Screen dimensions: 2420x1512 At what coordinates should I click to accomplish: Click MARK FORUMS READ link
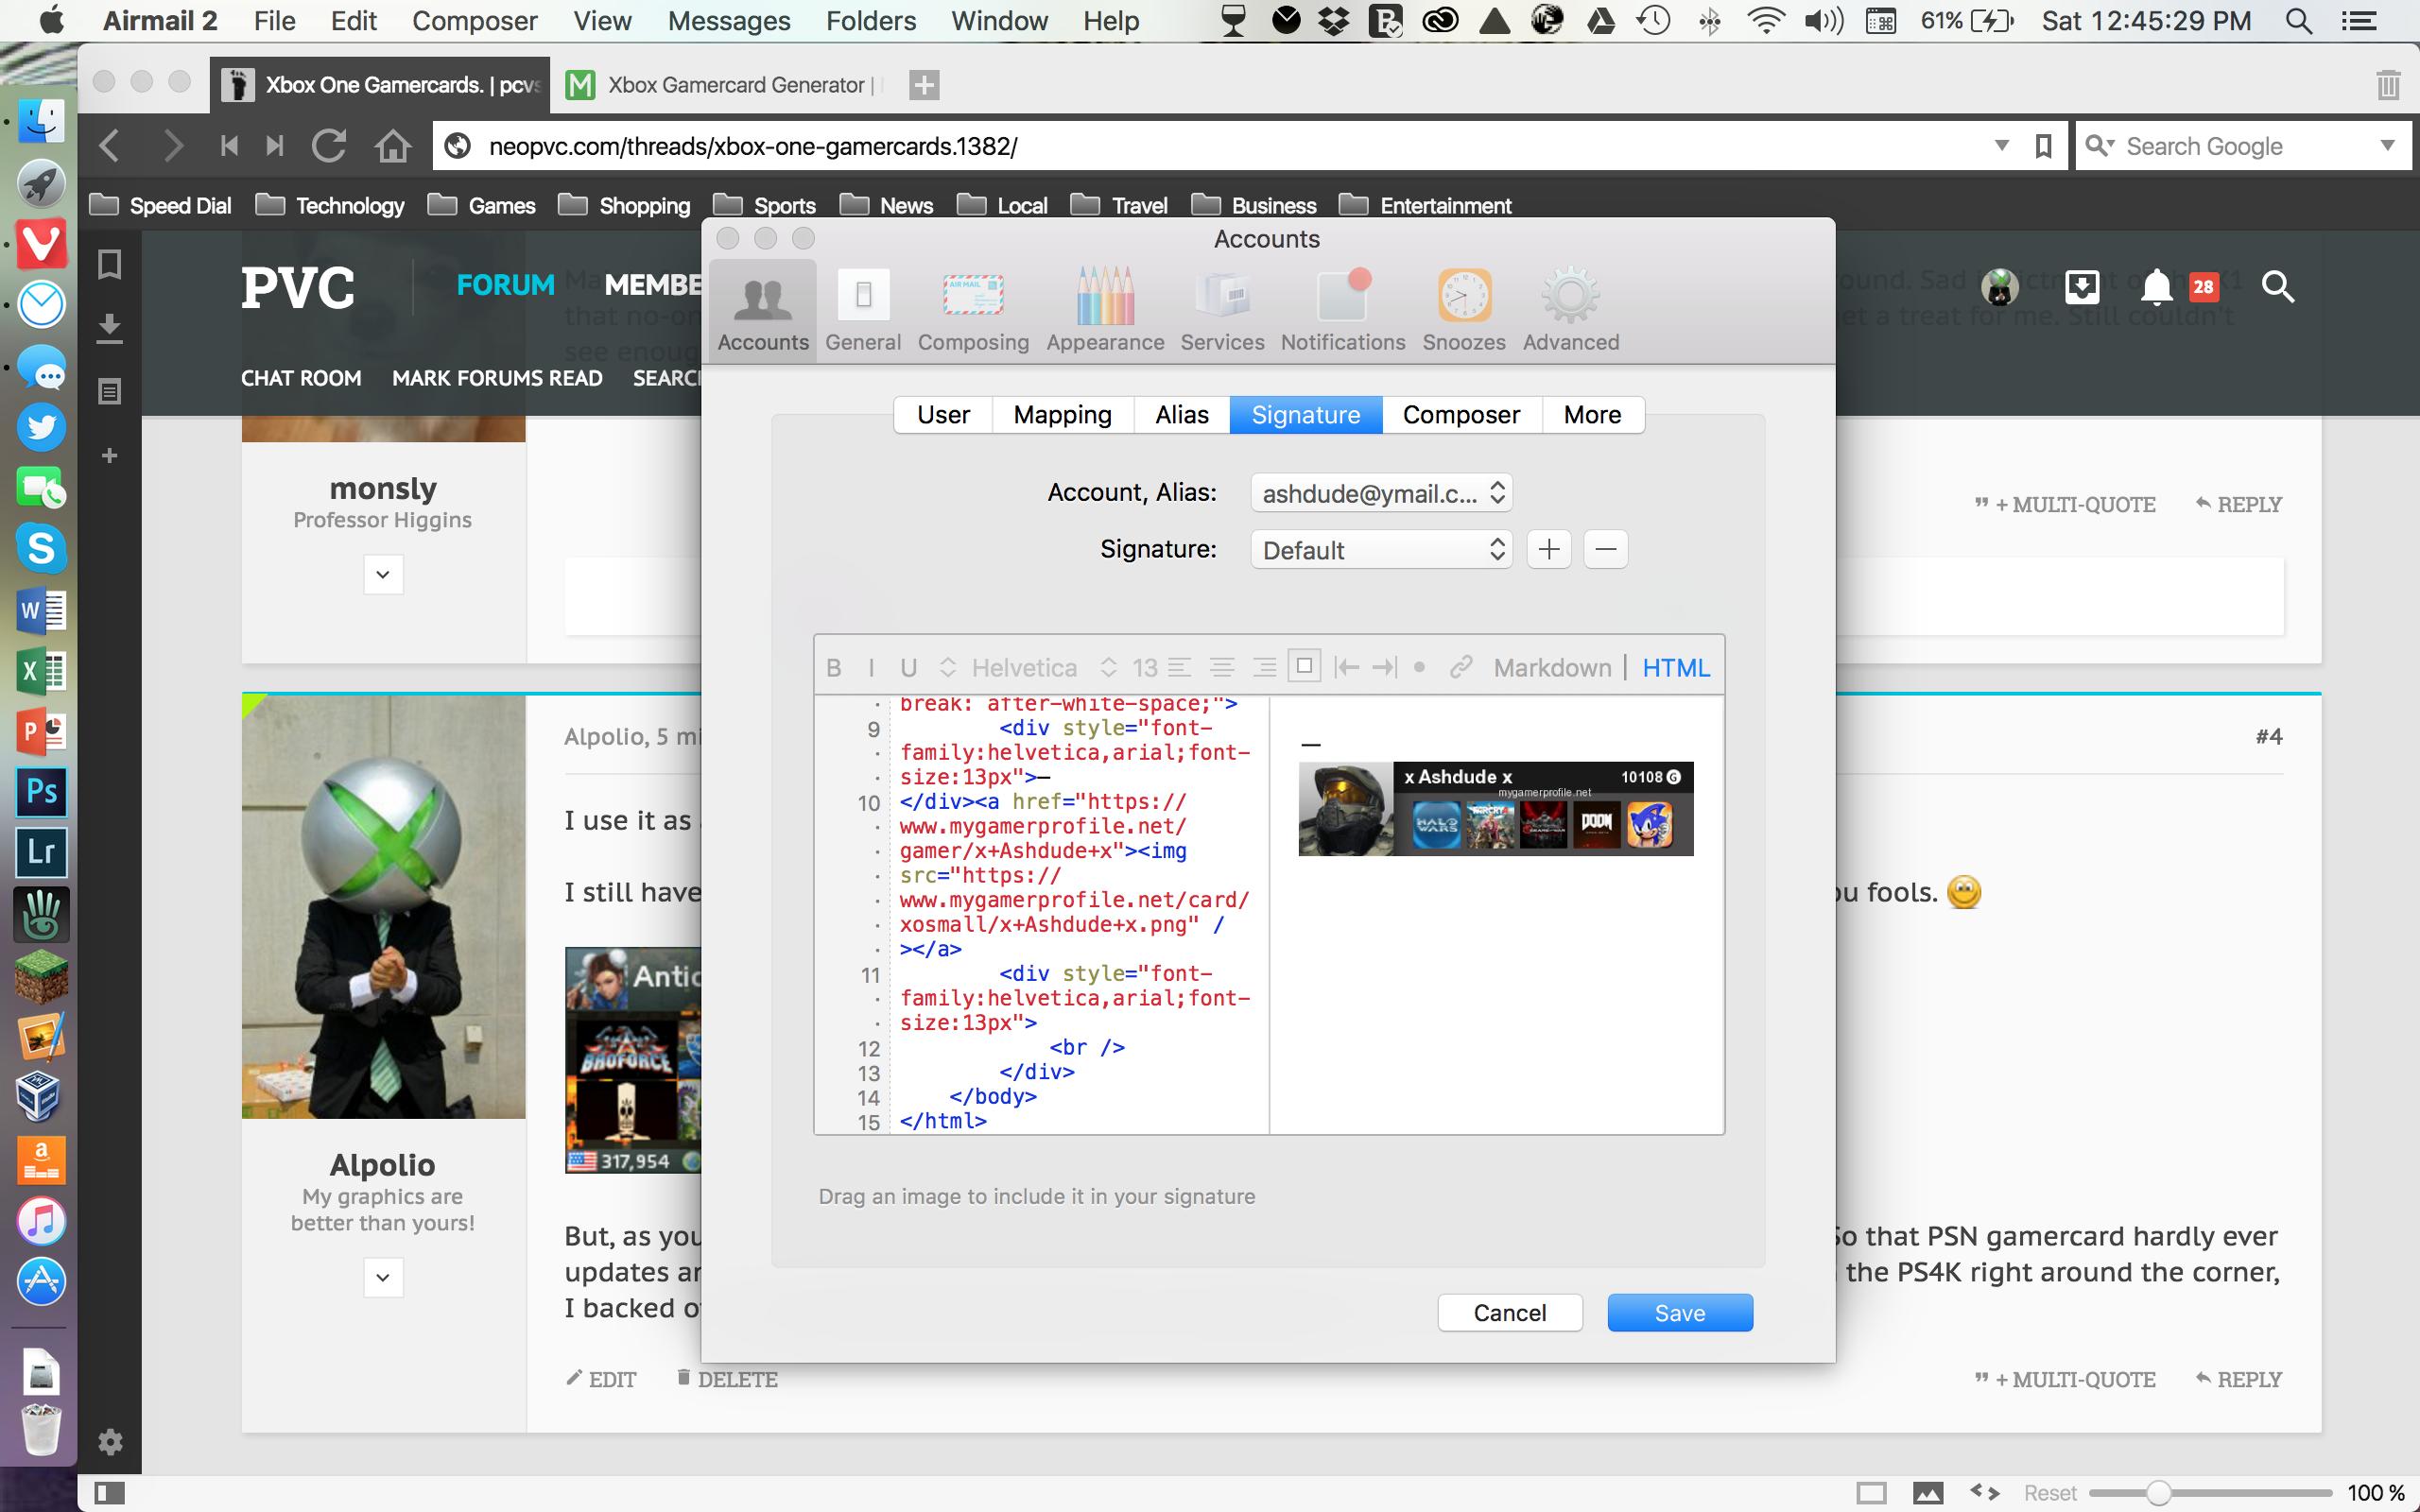coord(497,378)
